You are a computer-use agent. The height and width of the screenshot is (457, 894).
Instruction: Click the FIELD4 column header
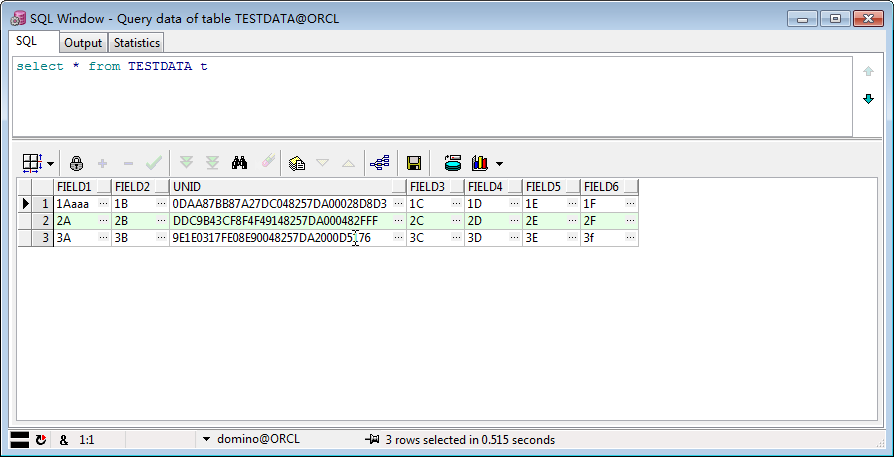[494, 187]
